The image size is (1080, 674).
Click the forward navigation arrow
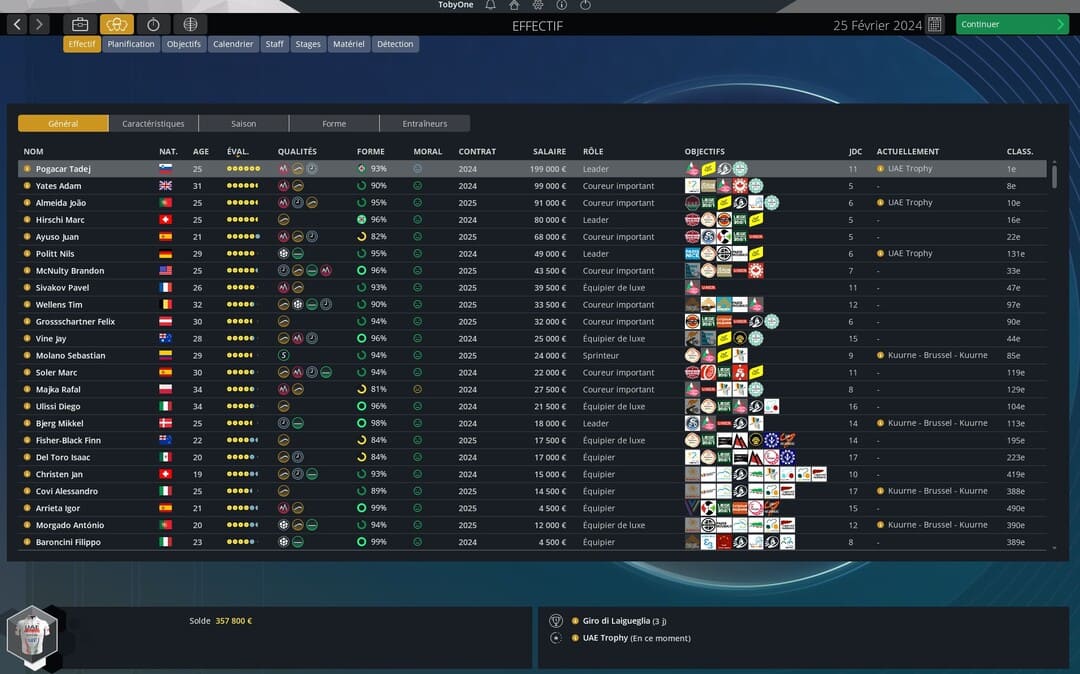pyautogui.click(x=39, y=25)
